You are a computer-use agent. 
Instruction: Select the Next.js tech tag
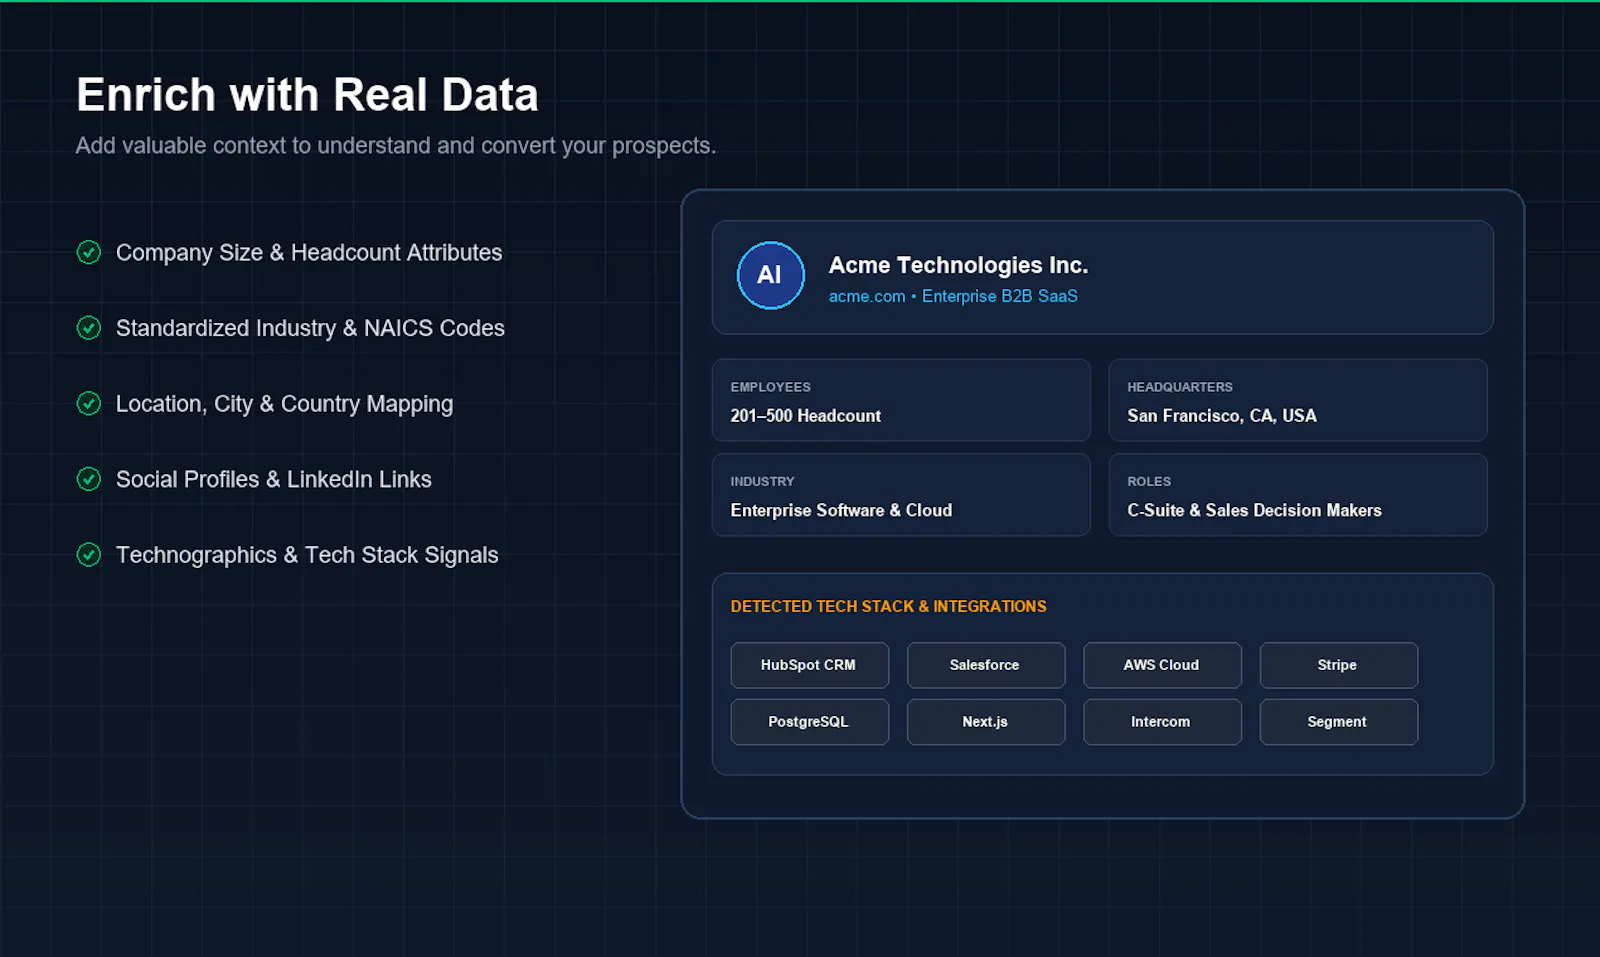[x=985, y=722]
